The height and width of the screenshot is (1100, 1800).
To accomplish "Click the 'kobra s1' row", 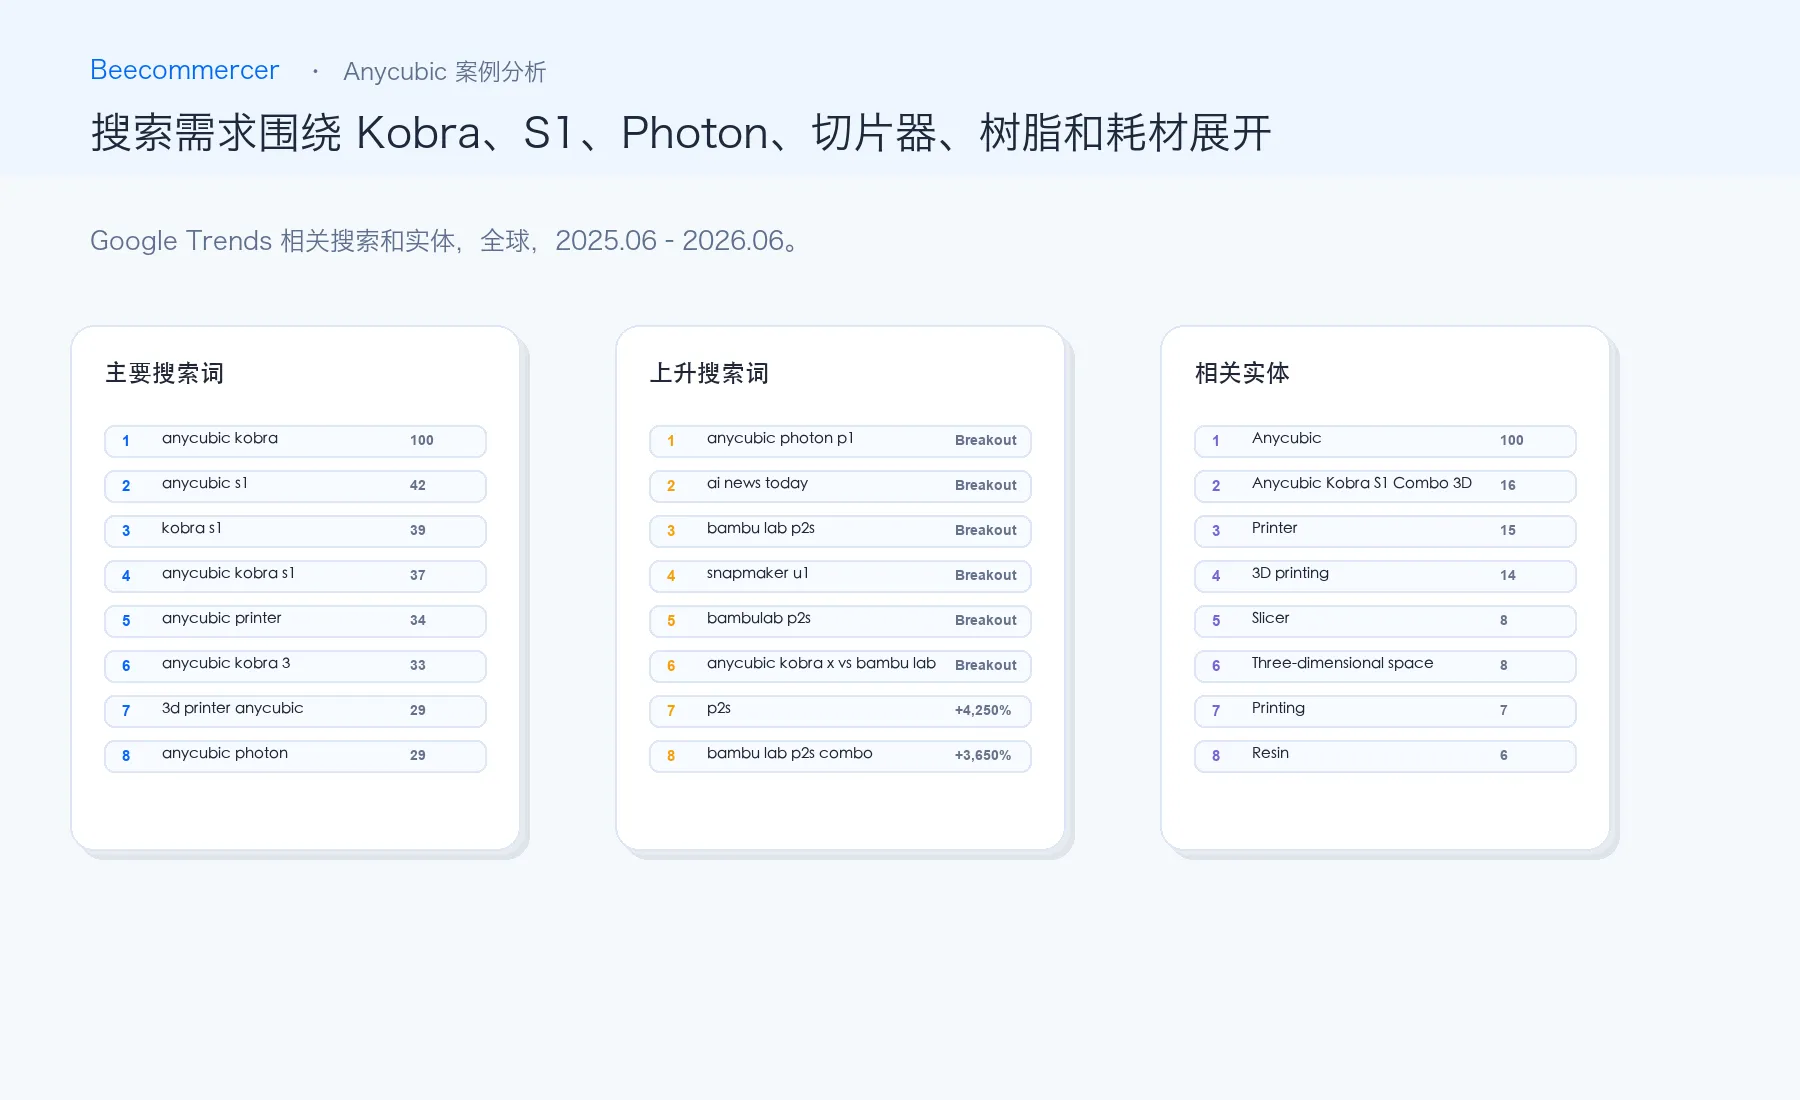I will pyautogui.click(x=295, y=531).
